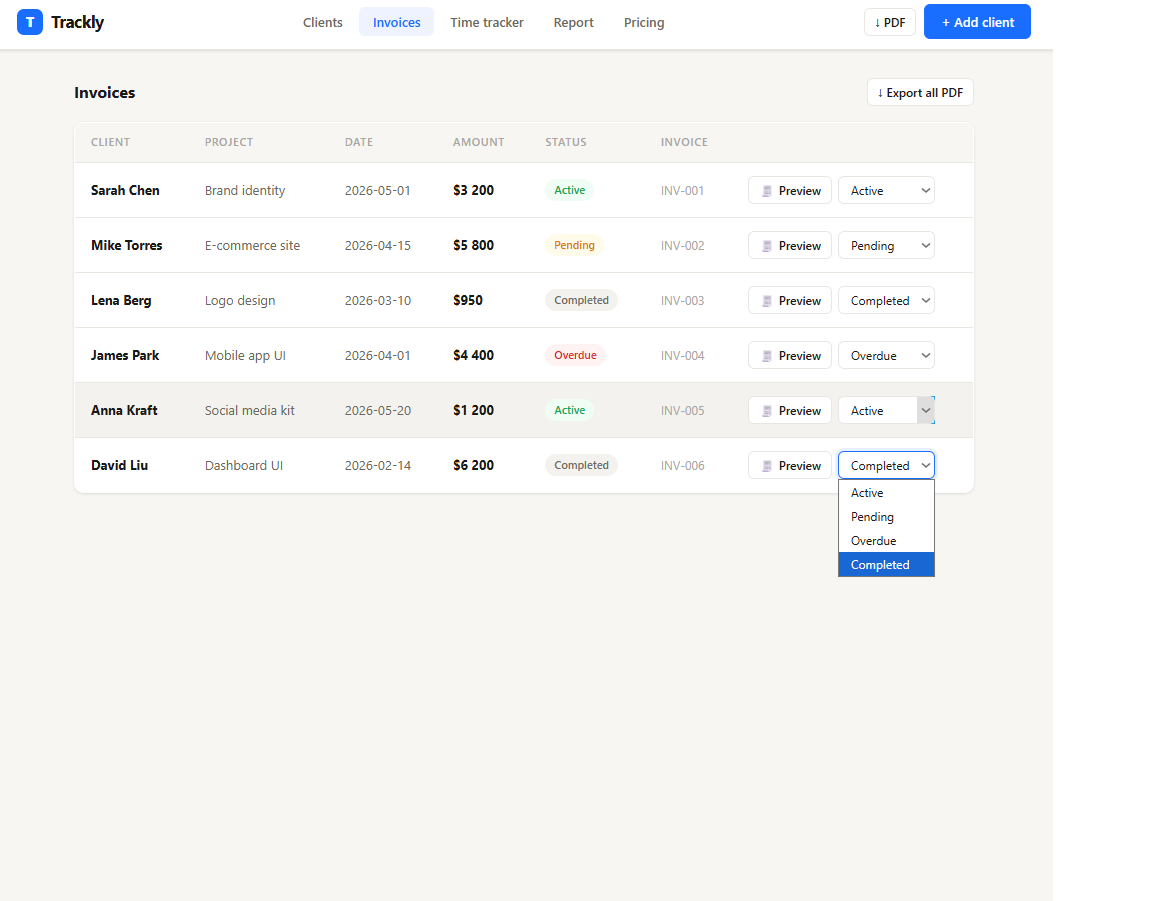This screenshot has width=1152, height=901.
Task: Click the DATE column header
Action: point(359,143)
